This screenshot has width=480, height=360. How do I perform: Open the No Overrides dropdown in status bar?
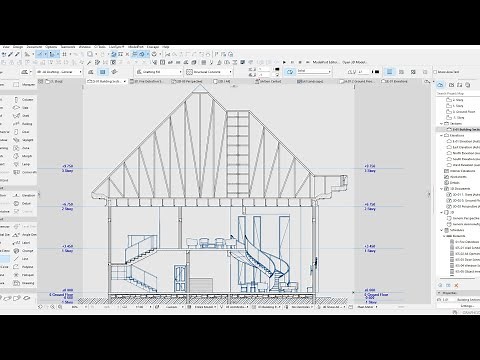[301, 307]
